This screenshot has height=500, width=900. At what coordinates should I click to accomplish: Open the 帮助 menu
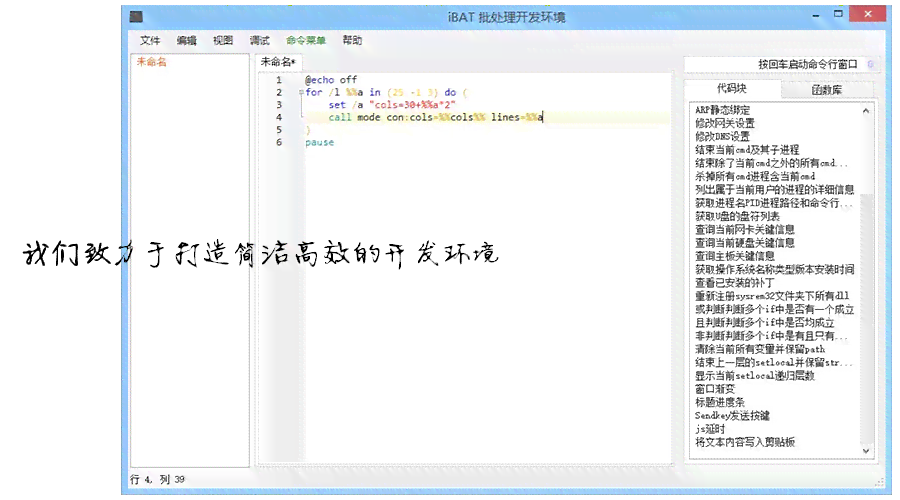[352, 40]
